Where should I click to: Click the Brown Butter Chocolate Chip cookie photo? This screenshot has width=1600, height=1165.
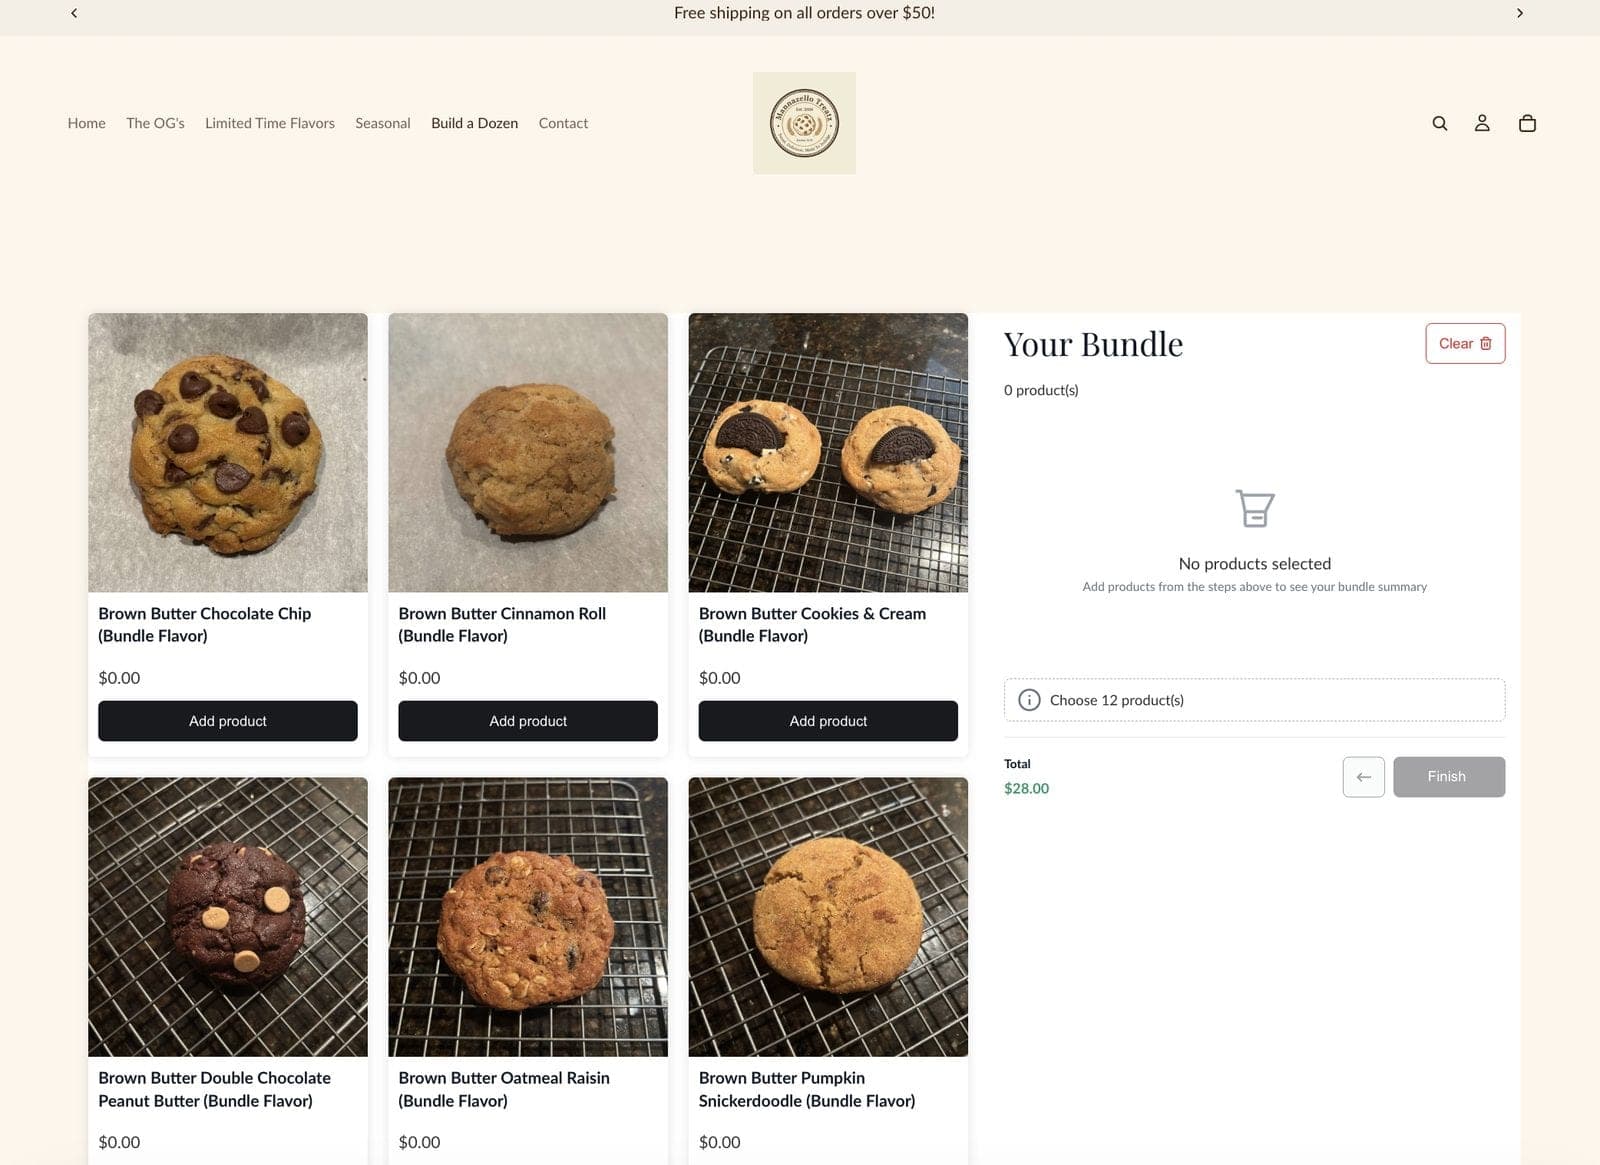[228, 453]
